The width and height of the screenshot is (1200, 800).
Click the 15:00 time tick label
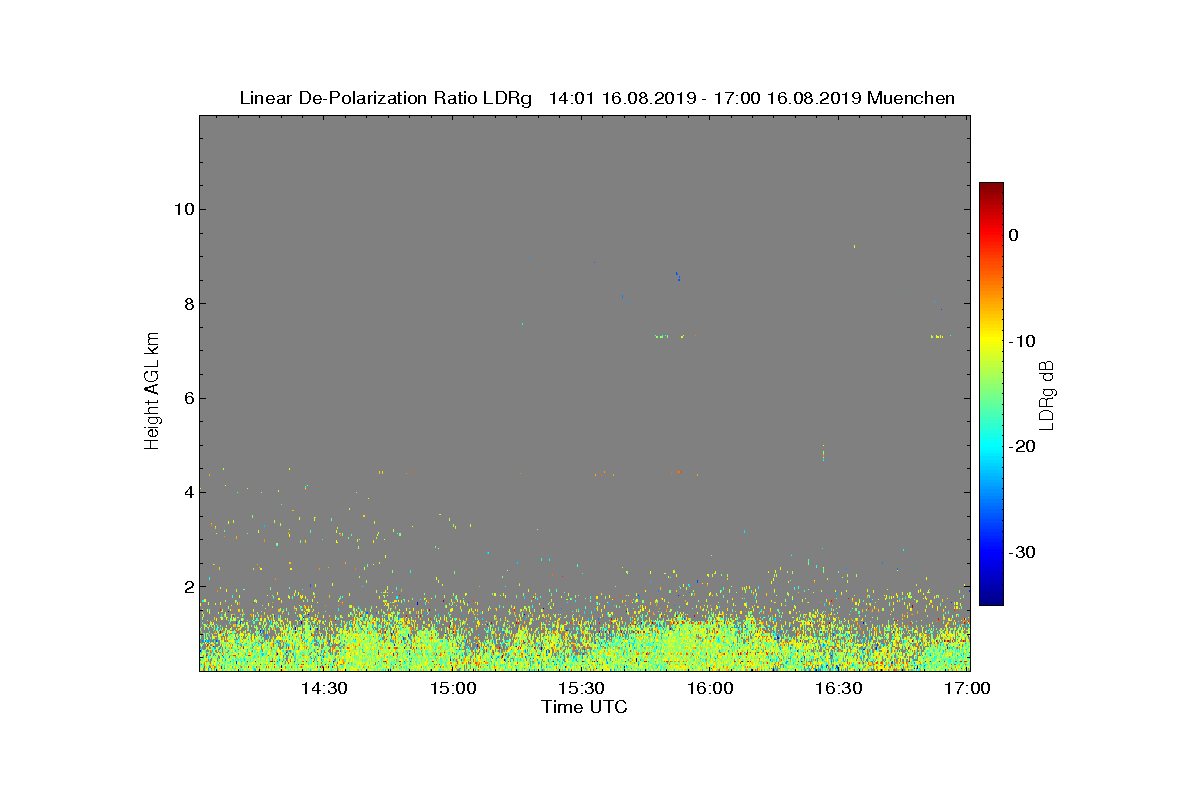click(x=453, y=688)
